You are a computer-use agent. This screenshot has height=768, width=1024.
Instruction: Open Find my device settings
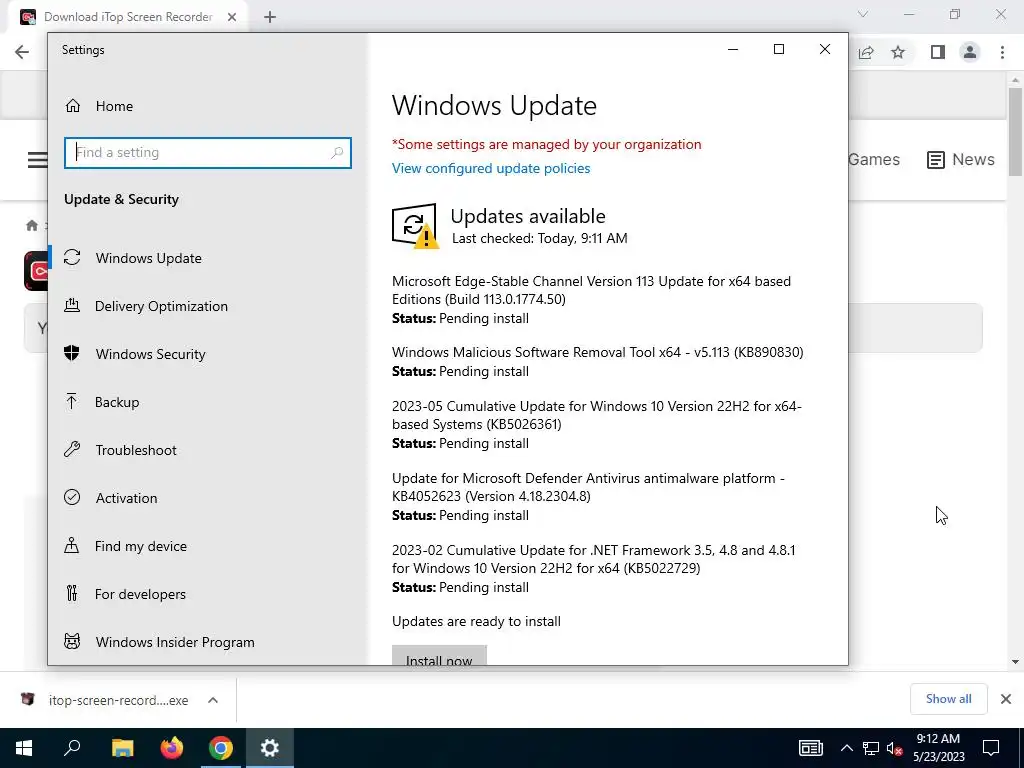pos(140,546)
